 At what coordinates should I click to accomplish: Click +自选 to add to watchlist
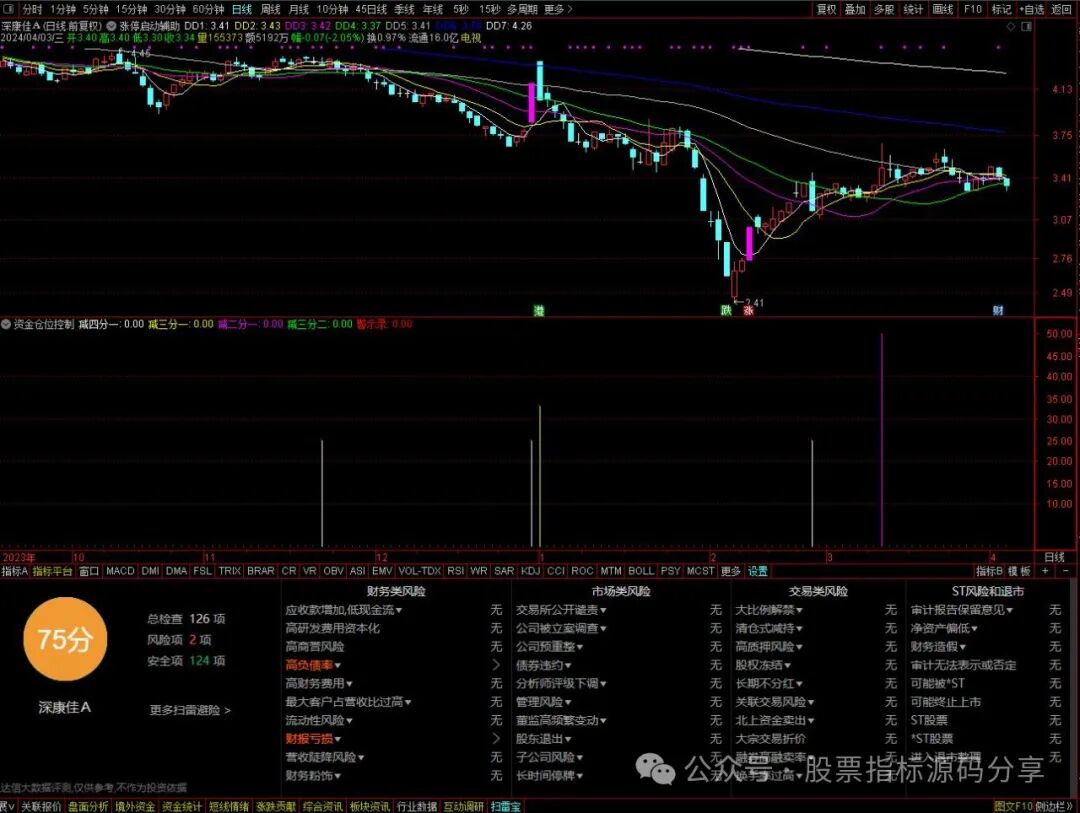point(1031,9)
